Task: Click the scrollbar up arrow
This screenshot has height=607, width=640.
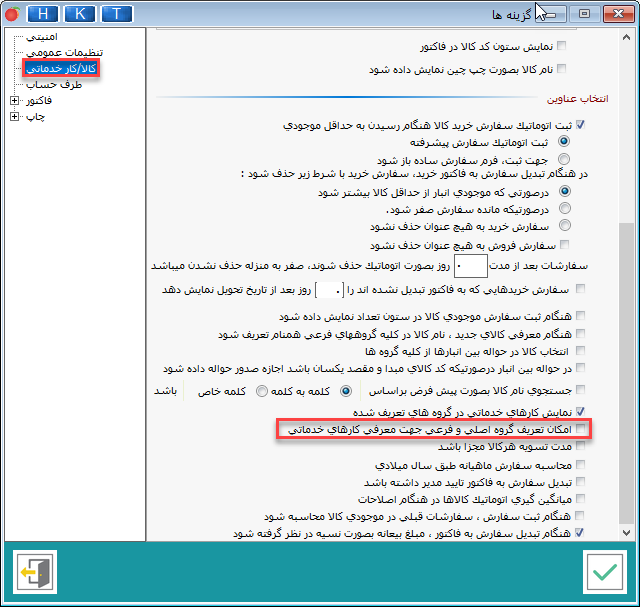Action: [627, 38]
